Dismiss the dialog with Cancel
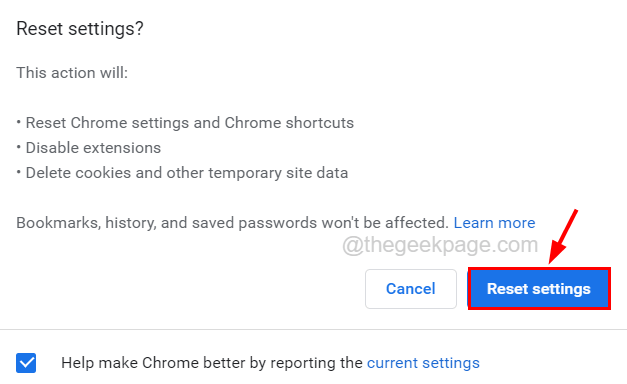Screen dimensions: 627x384 pyautogui.click(x=411, y=288)
